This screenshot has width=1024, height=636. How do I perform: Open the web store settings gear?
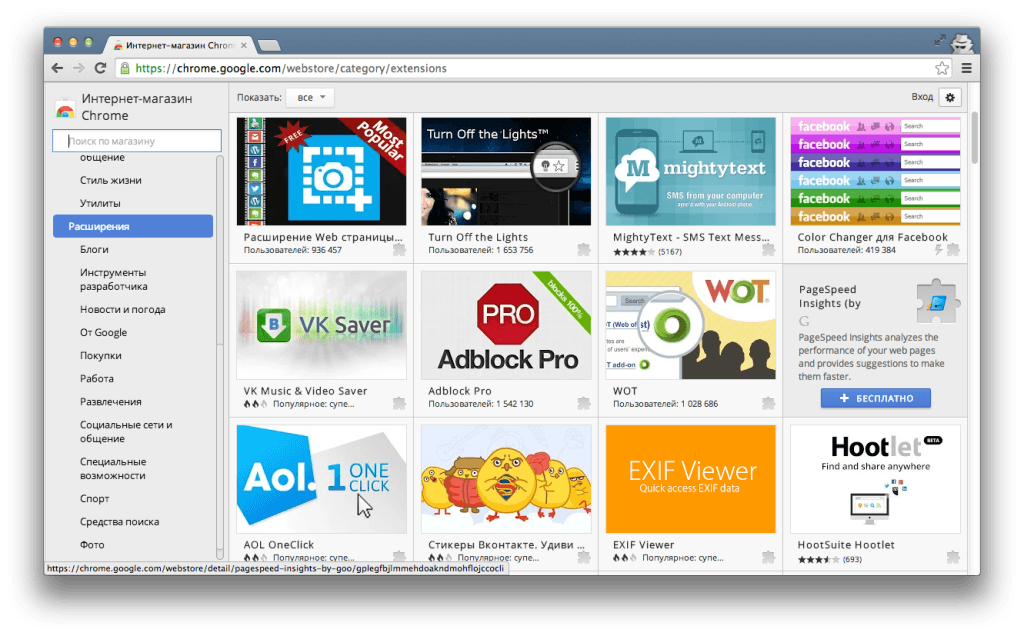950,97
